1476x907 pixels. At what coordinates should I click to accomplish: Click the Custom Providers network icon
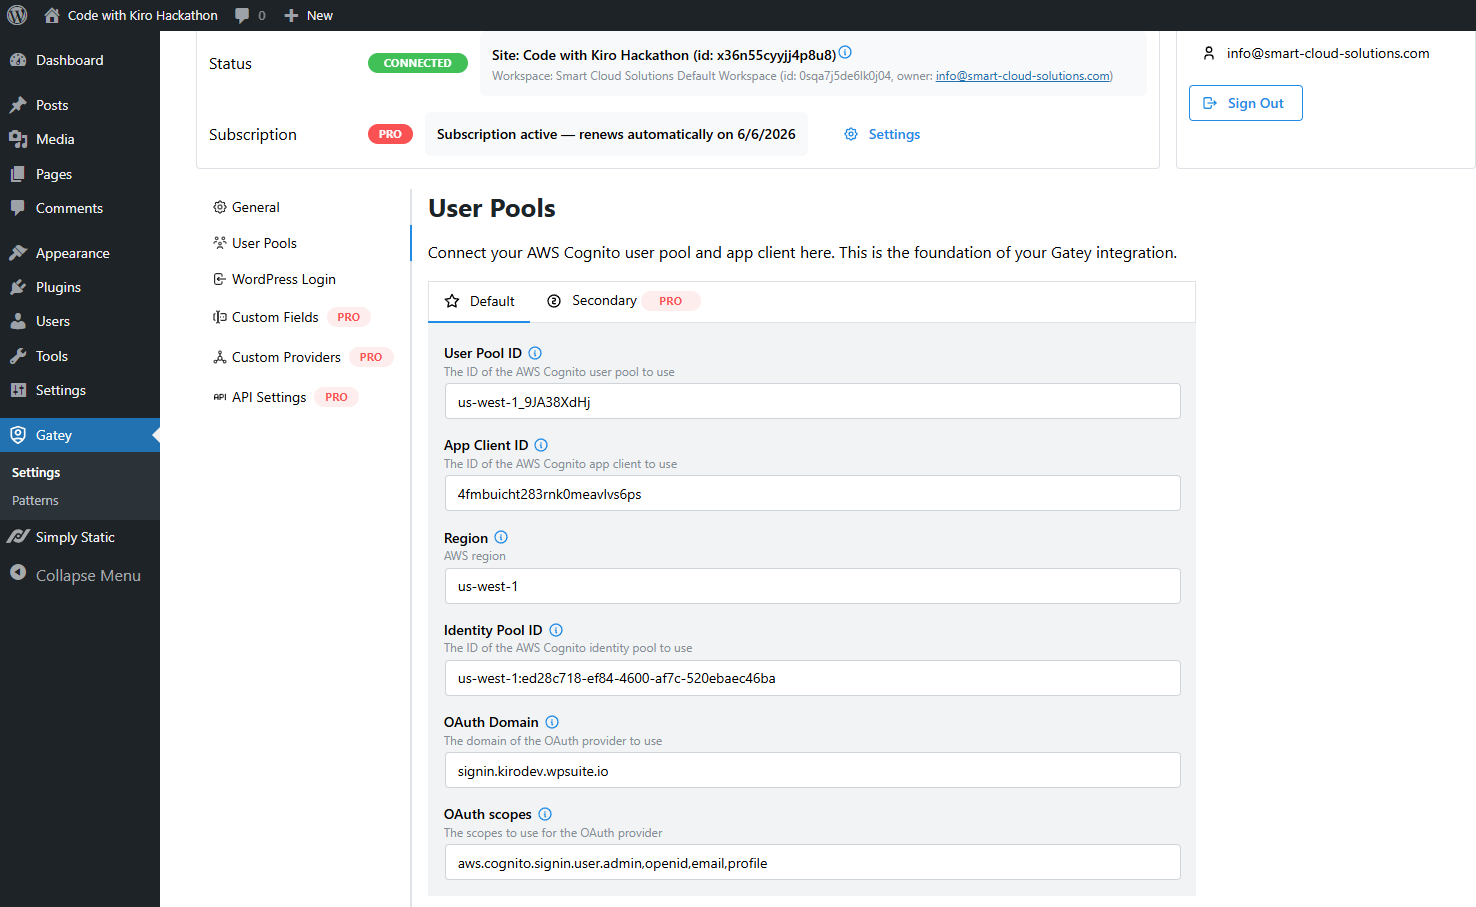220,357
